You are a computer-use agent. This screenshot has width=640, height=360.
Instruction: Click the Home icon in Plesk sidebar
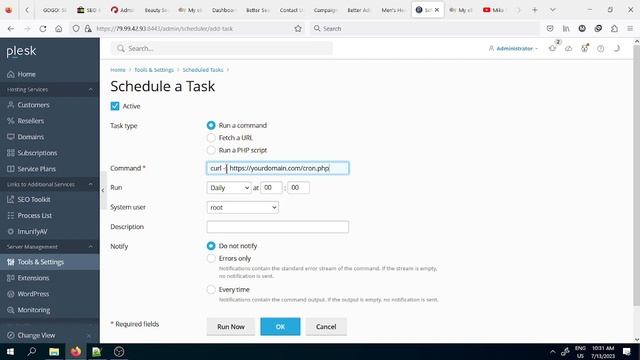tap(11, 74)
